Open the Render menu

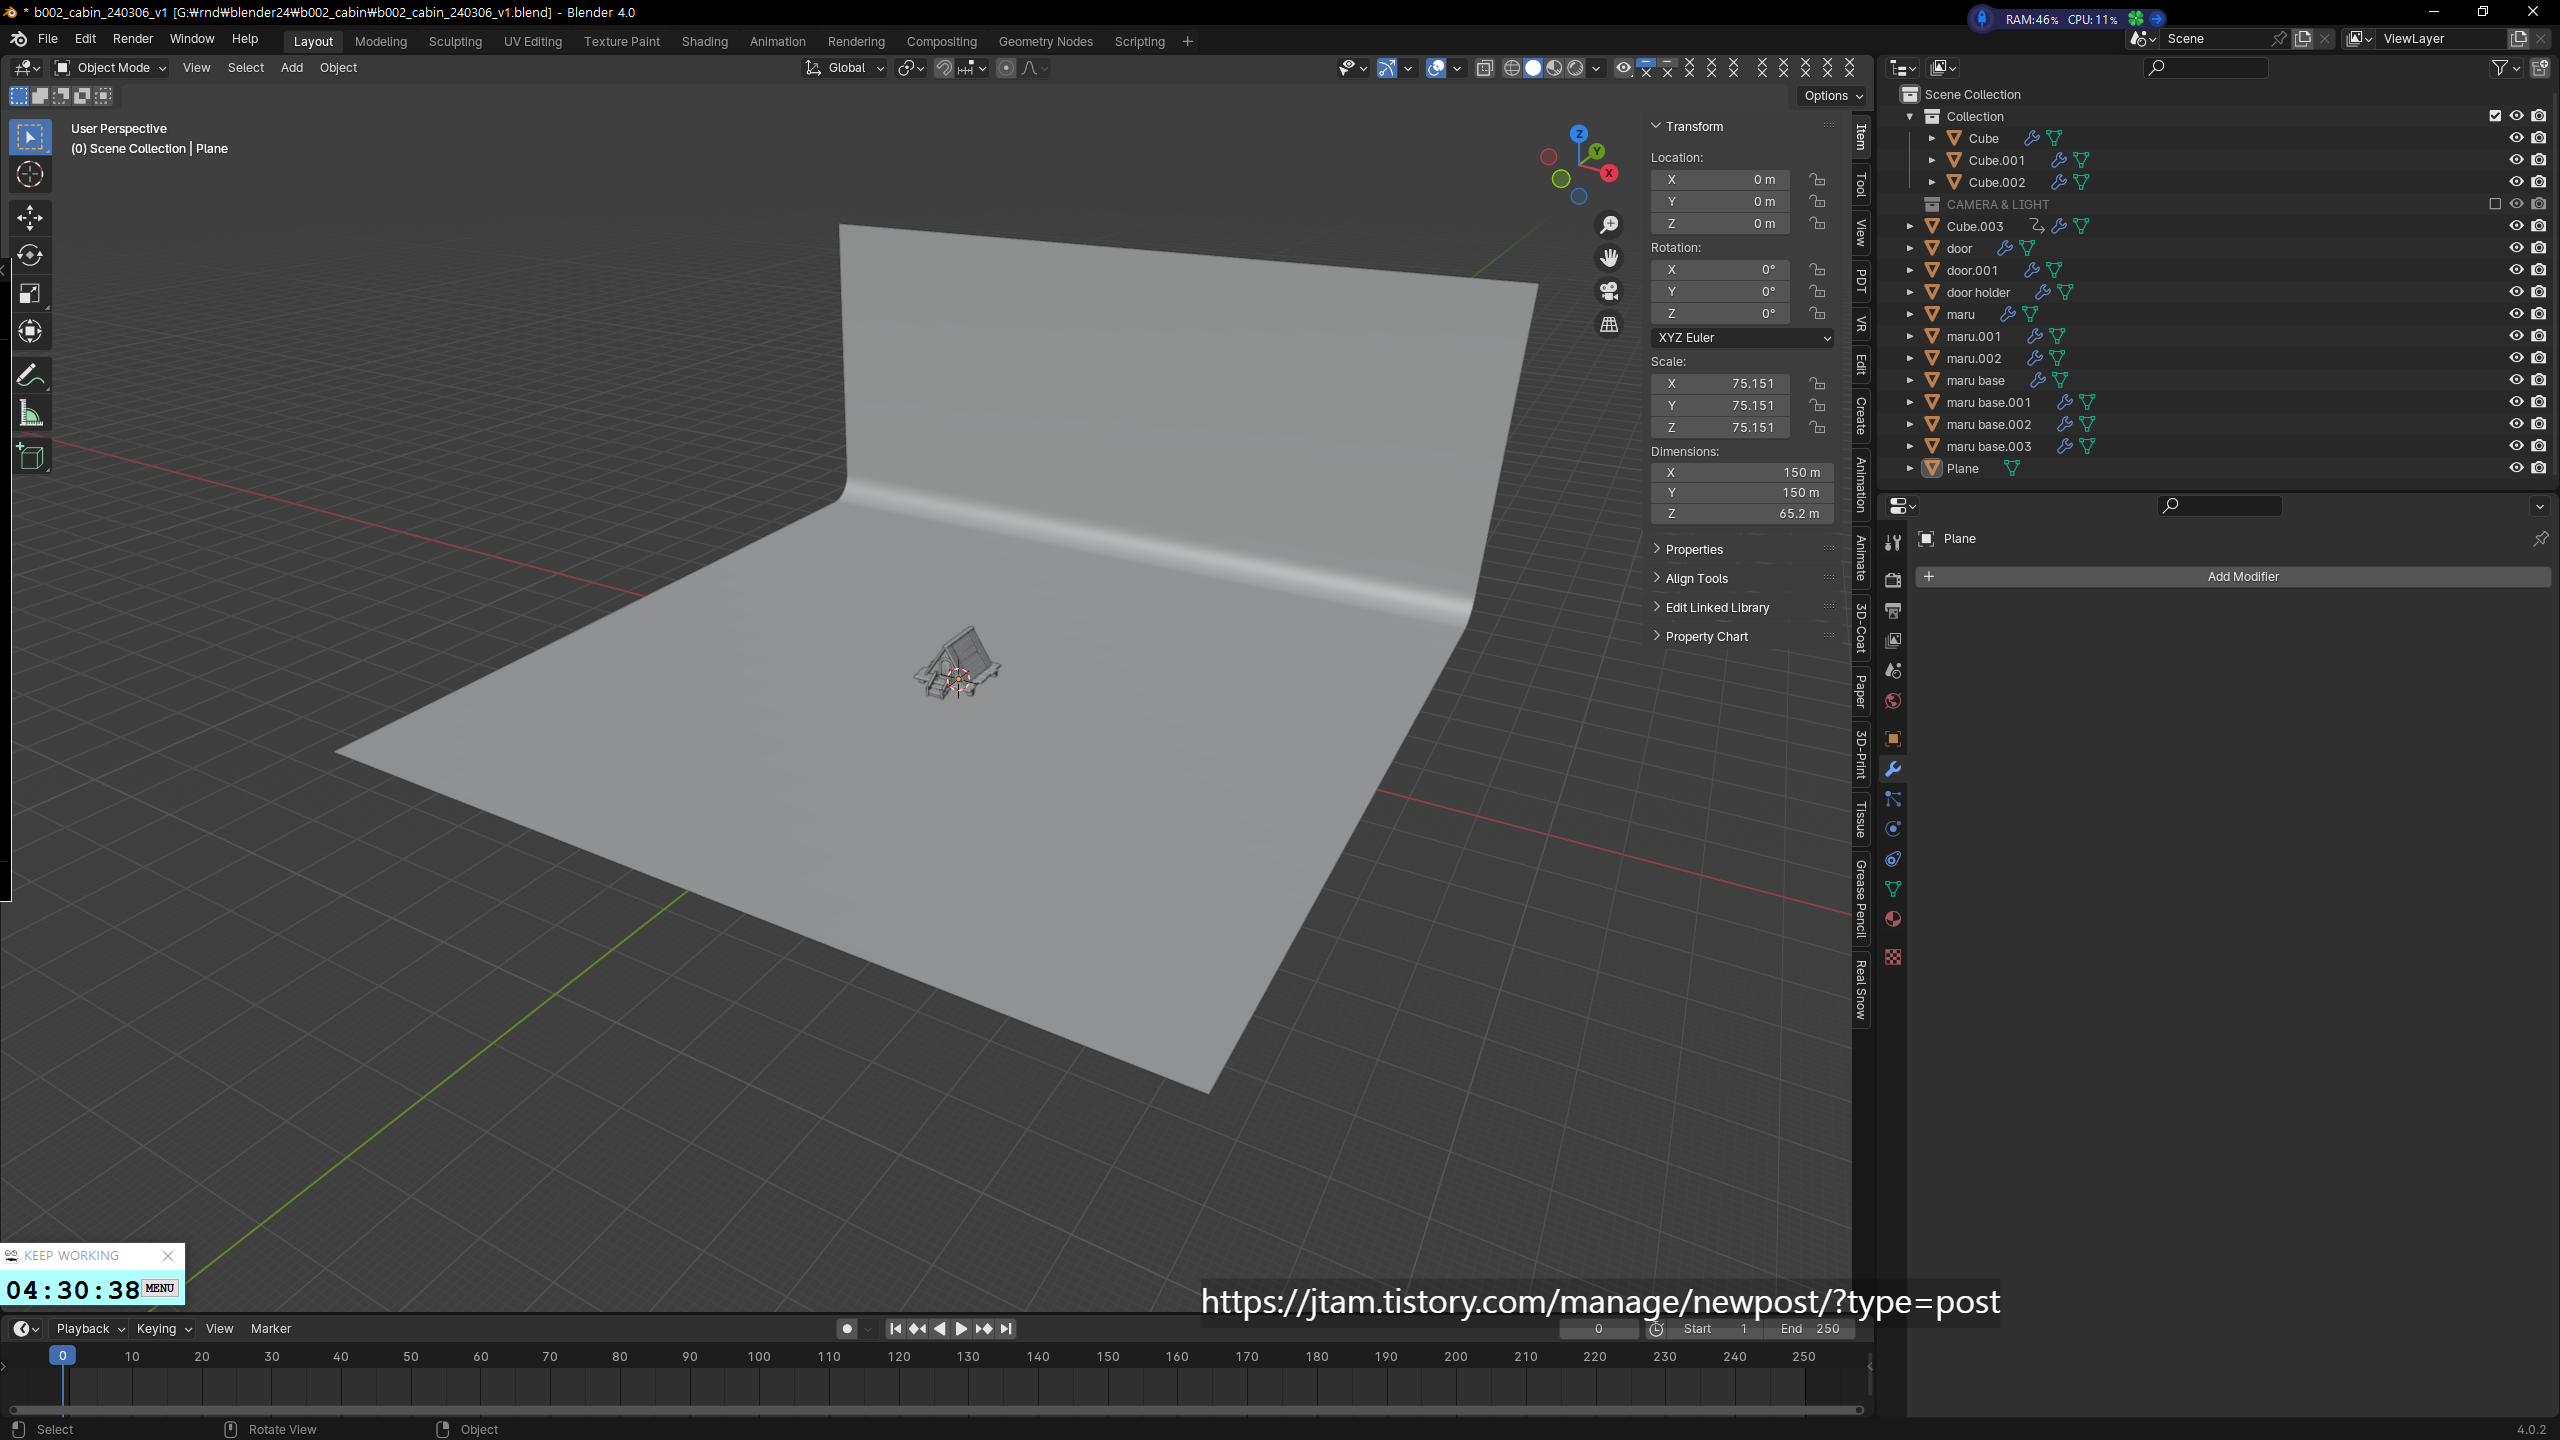(132, 39)
